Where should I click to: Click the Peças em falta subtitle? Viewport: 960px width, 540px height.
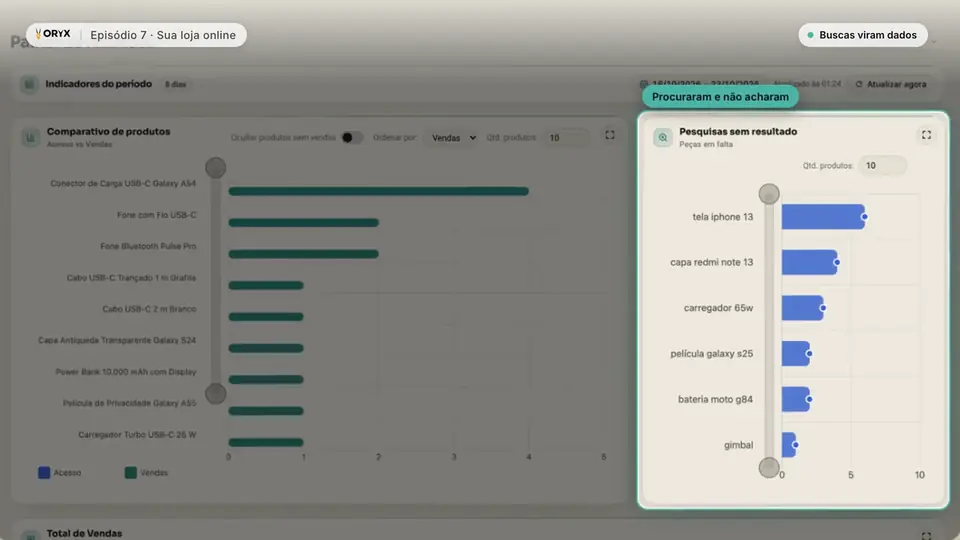(x=705, y=144)
